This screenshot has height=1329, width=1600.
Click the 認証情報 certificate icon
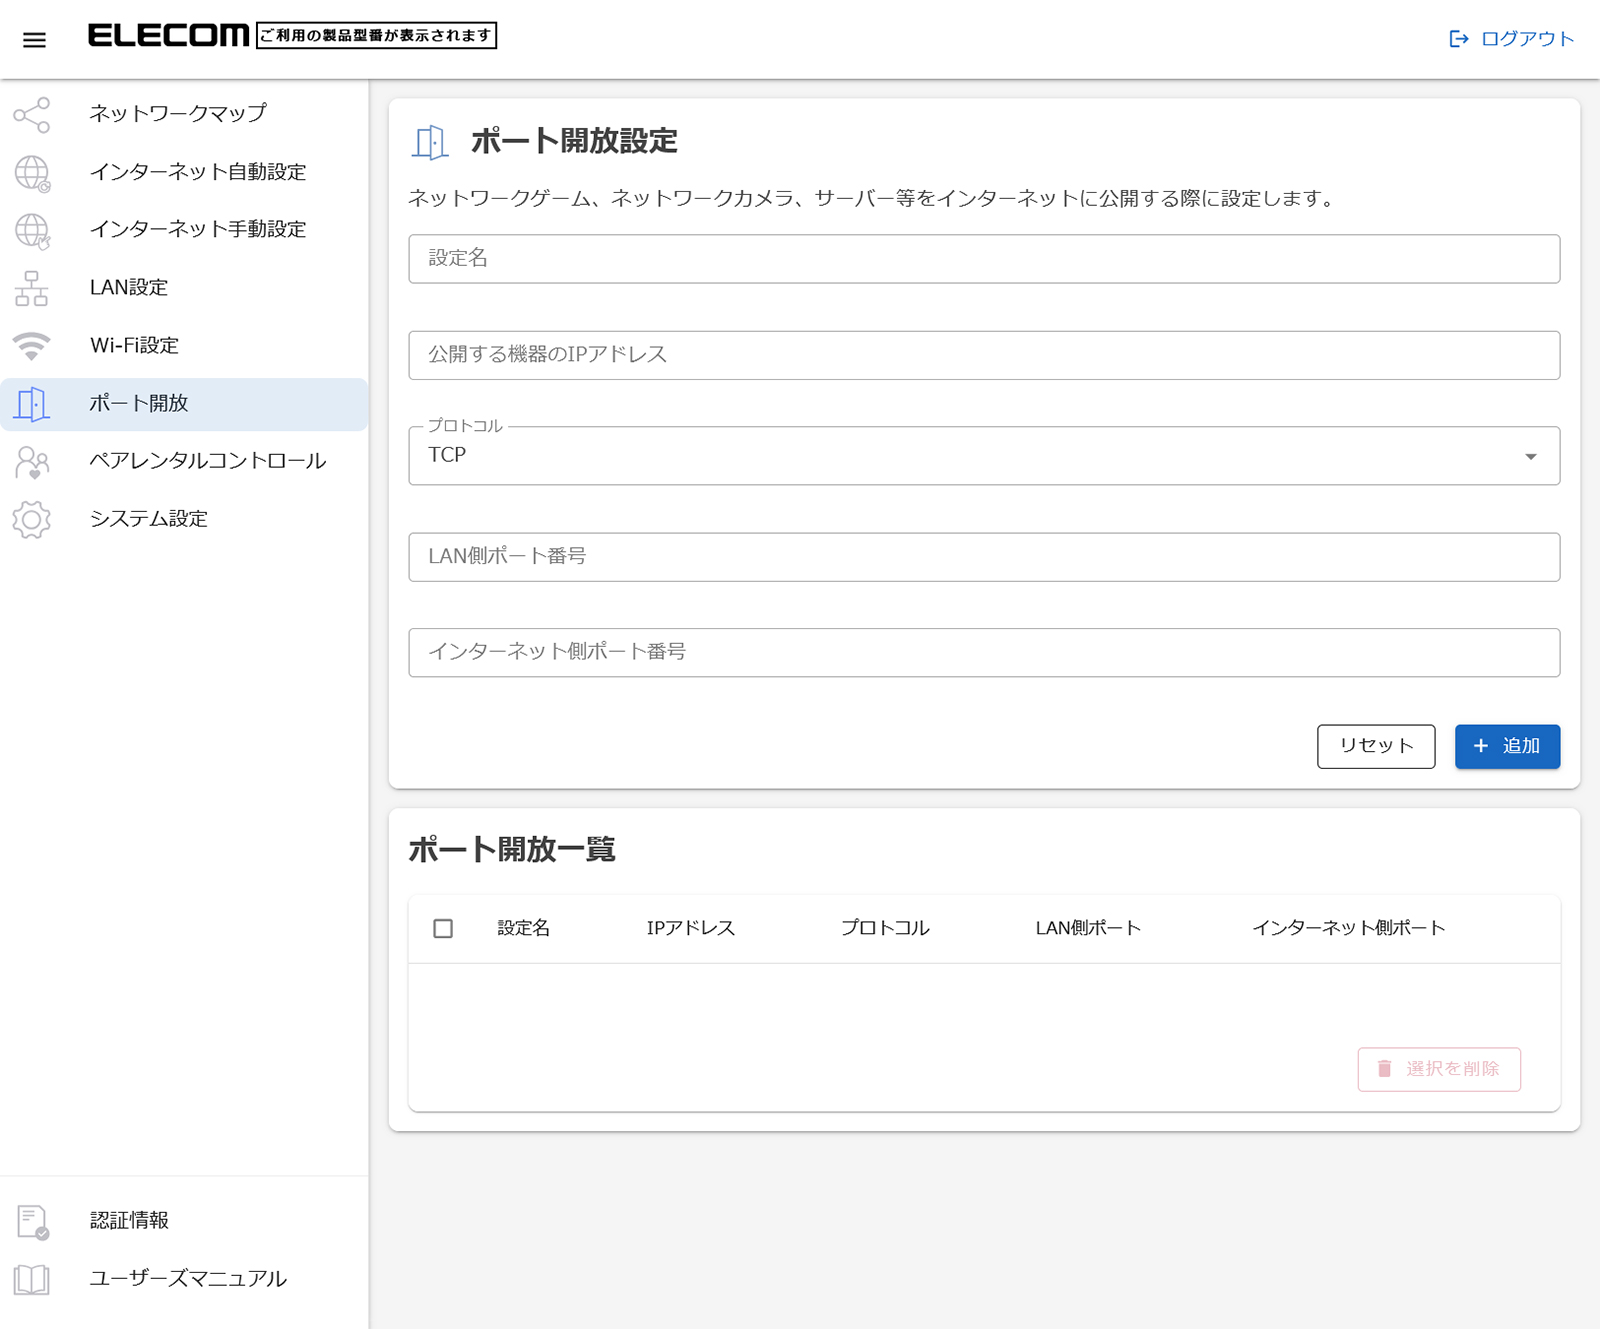click(32, 1222)
